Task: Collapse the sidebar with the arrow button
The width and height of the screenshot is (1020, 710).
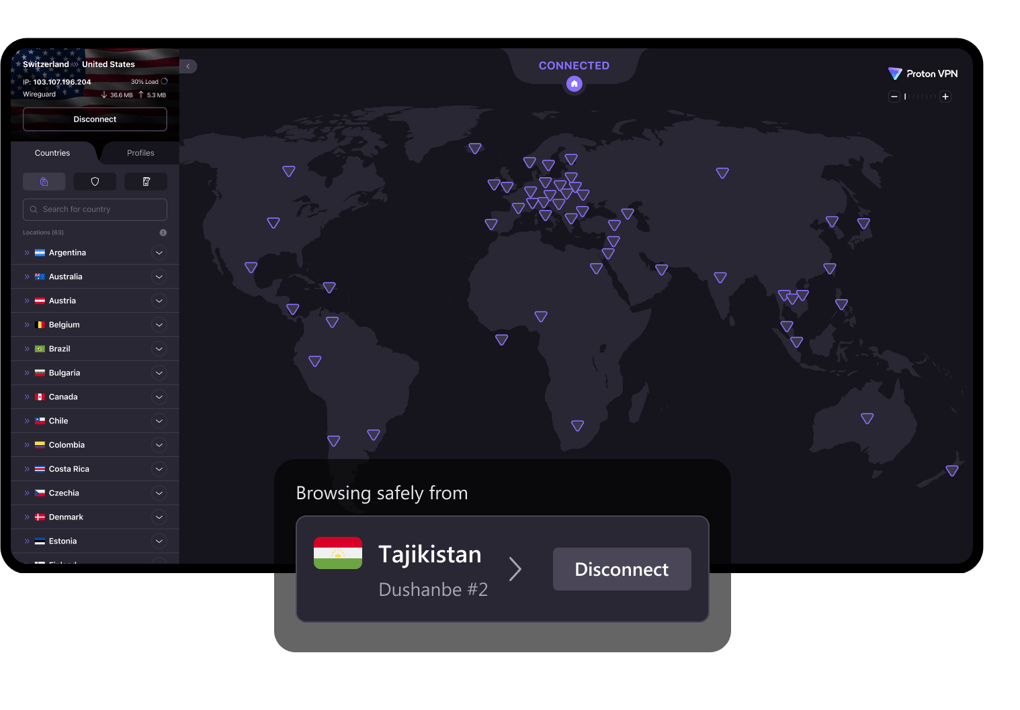Action: 188,66
